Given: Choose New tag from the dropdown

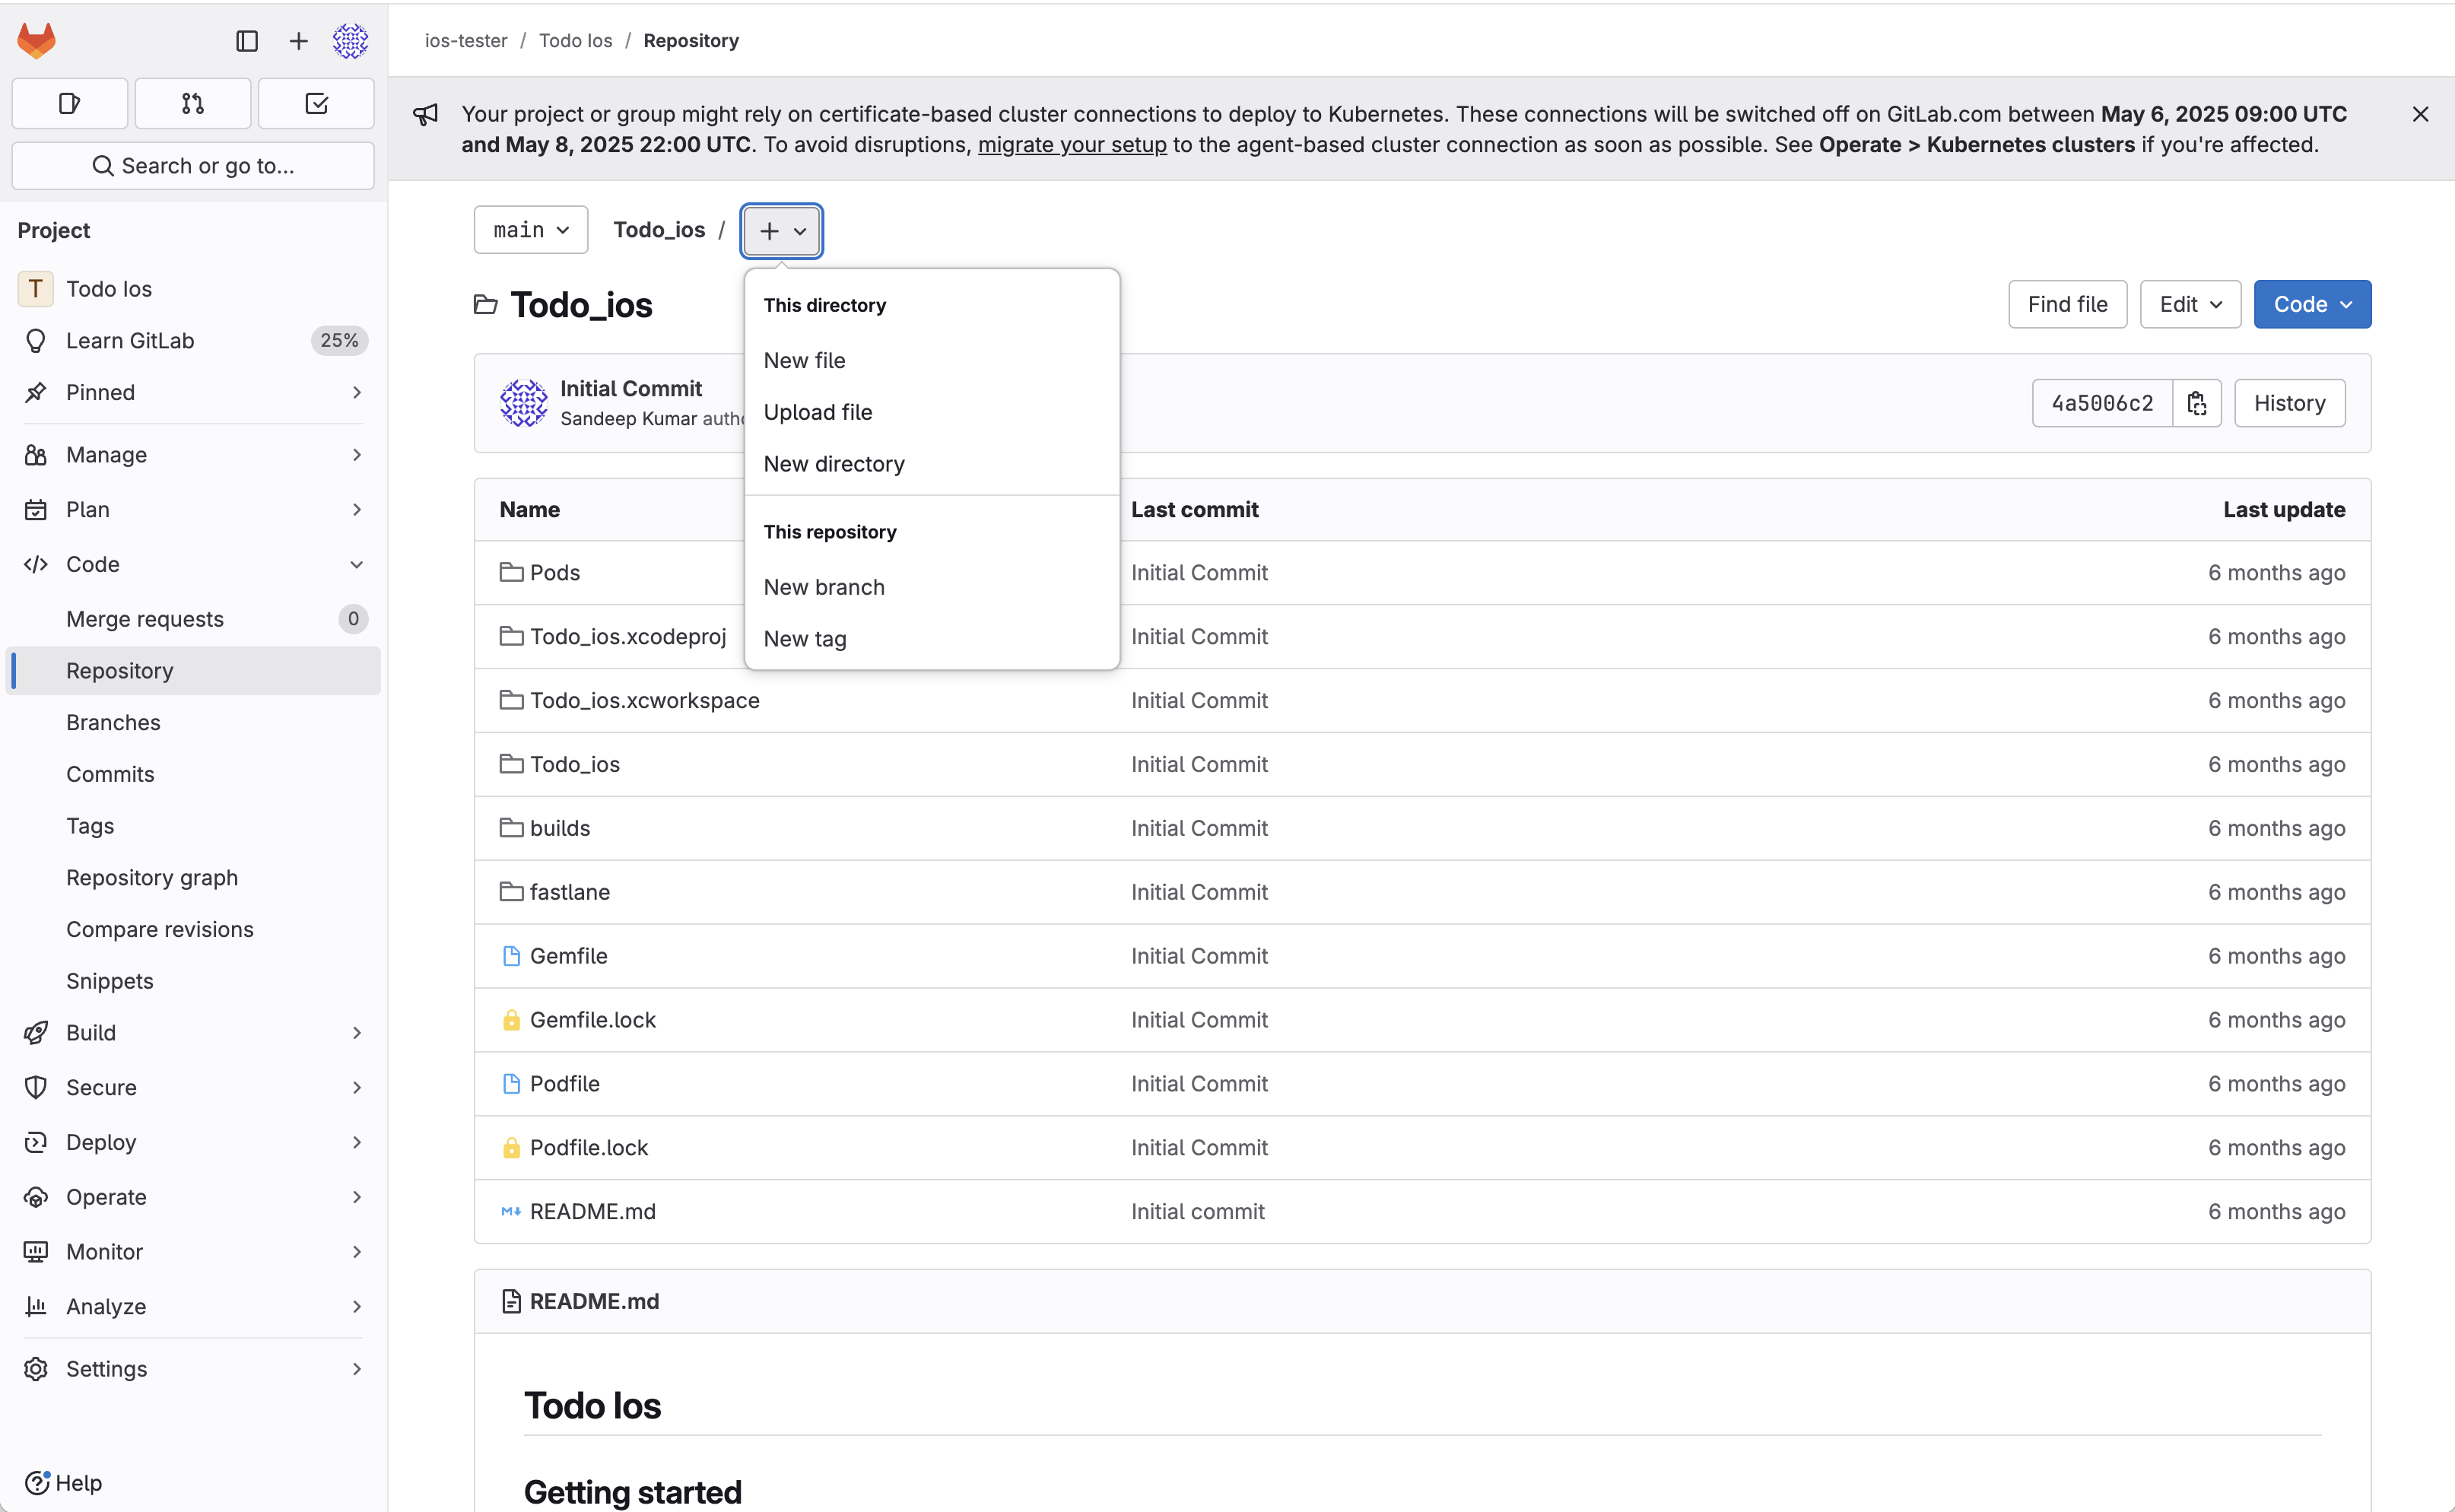Looking at the screenshot, I should pyautogui.click(x=931, y=639).
